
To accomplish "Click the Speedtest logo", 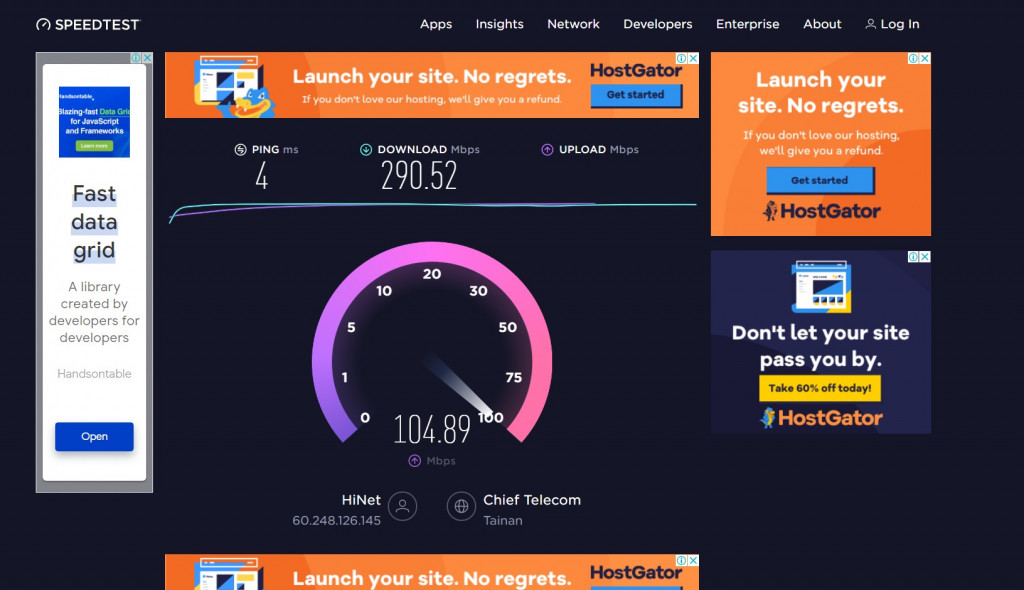I will pyautogui.click(x=88, y=24).
